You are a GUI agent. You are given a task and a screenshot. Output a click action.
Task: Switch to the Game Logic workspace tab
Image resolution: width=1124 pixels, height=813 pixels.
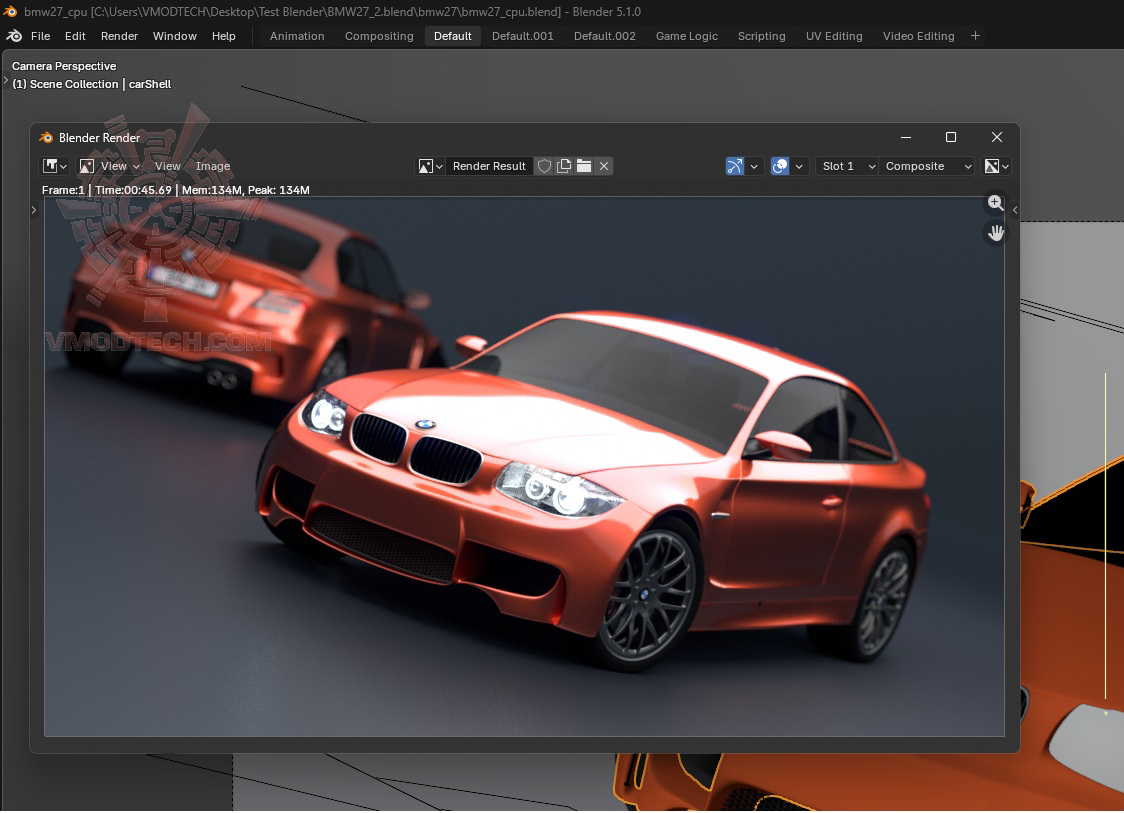[x=686, y=36]
